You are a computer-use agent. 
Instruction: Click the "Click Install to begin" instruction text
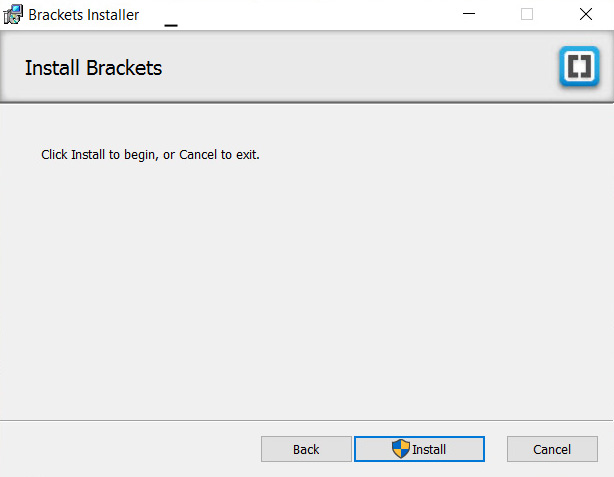(150, 155)
